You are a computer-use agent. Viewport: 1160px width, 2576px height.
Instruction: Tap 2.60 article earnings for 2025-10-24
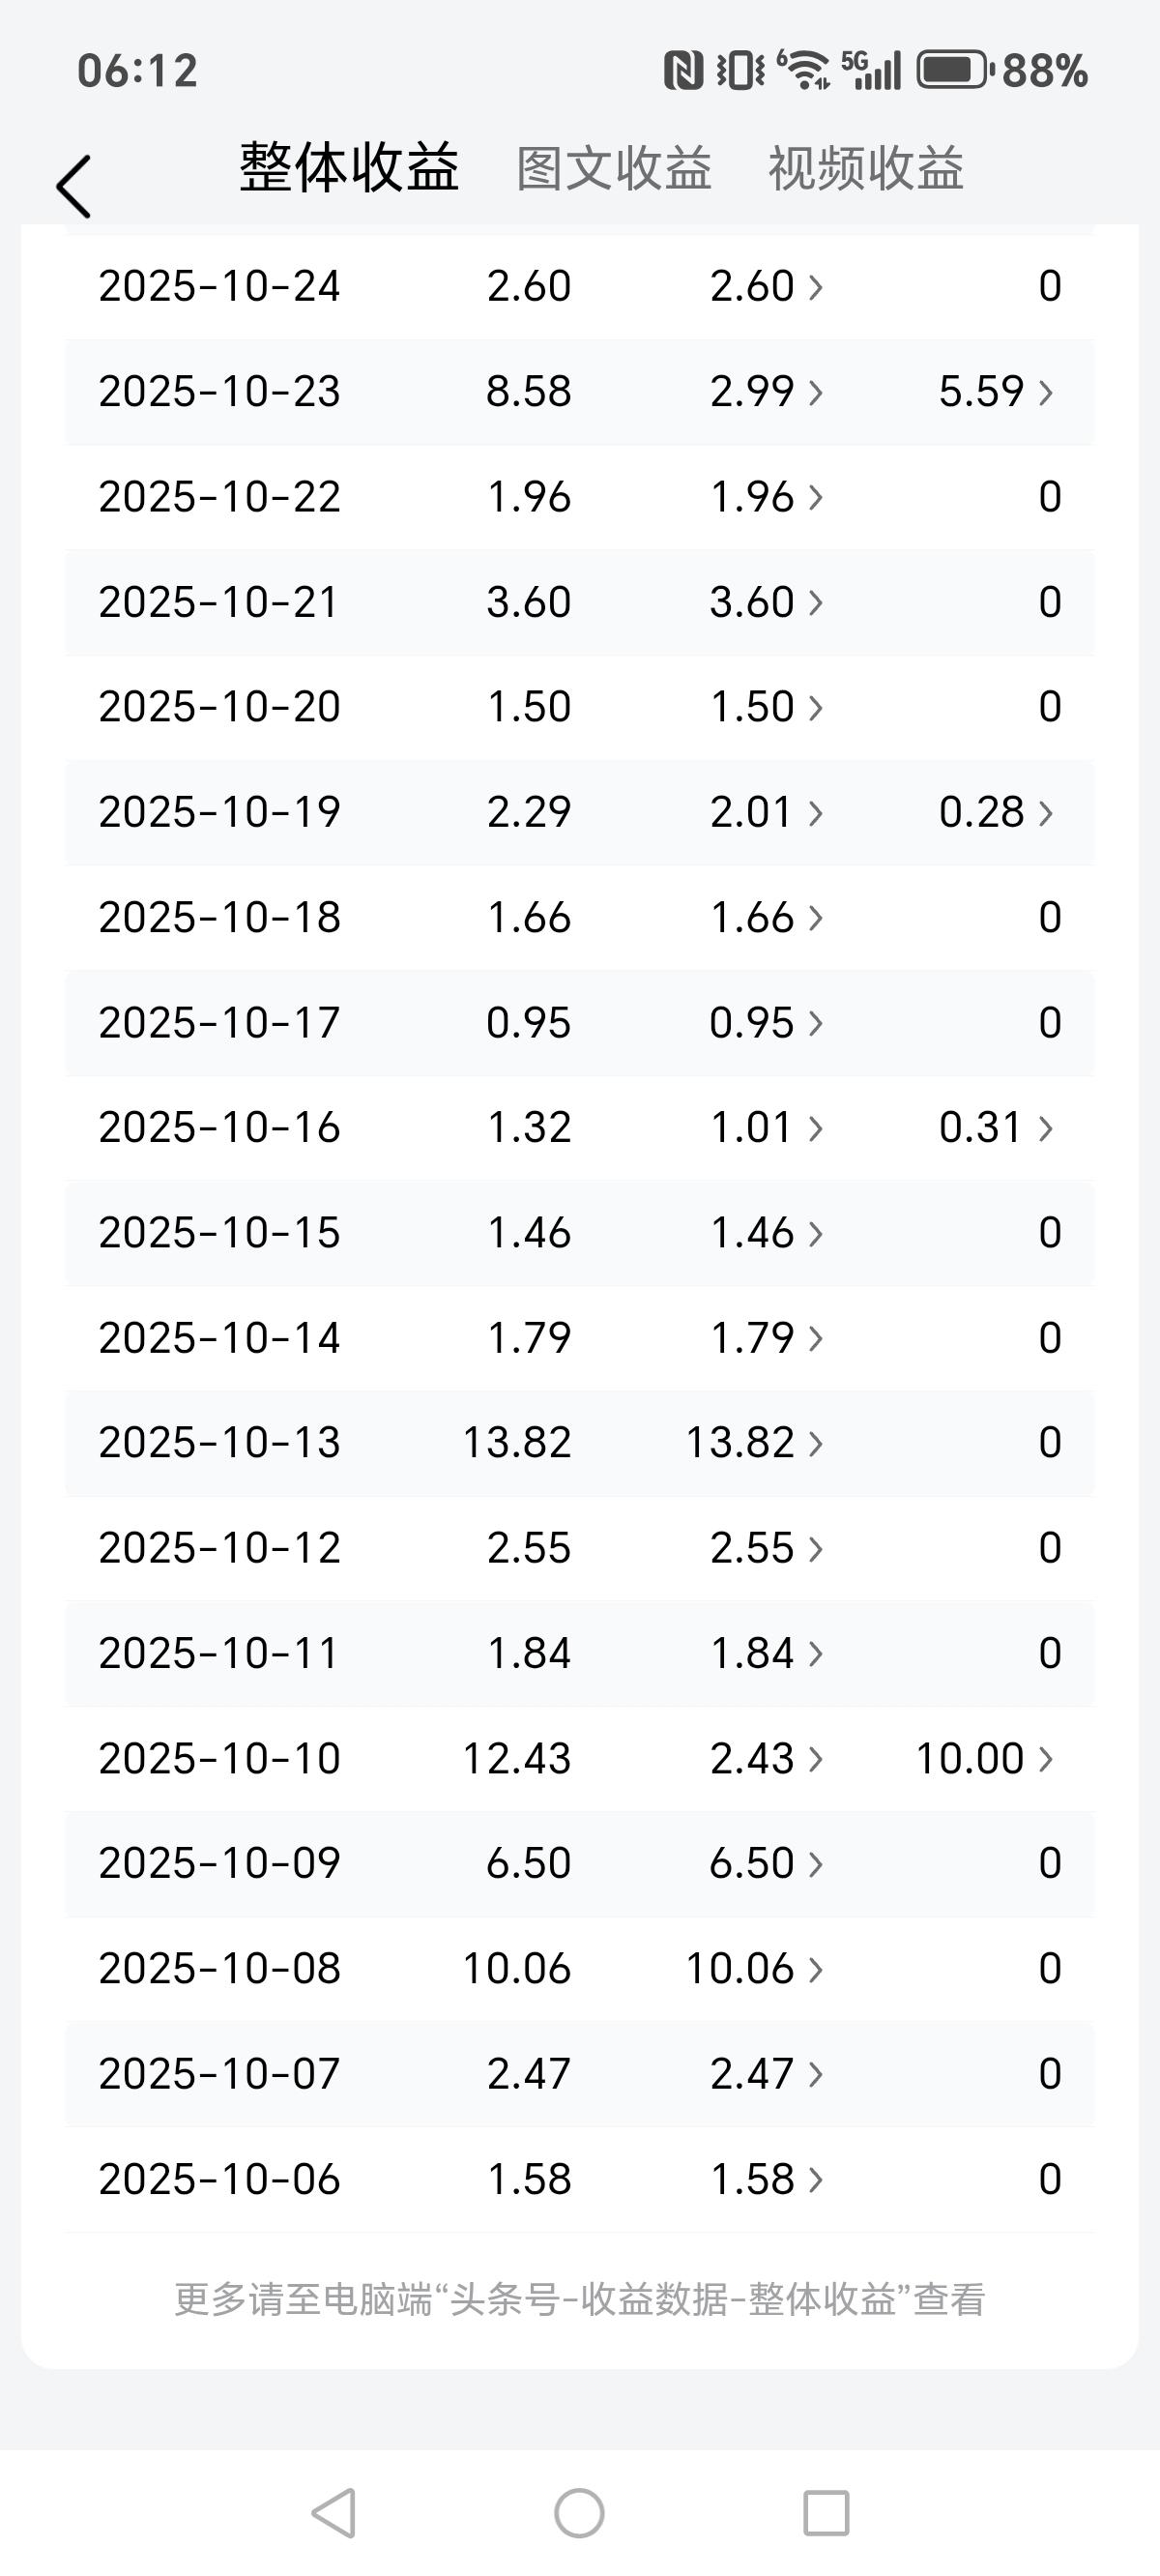[766, 286]
